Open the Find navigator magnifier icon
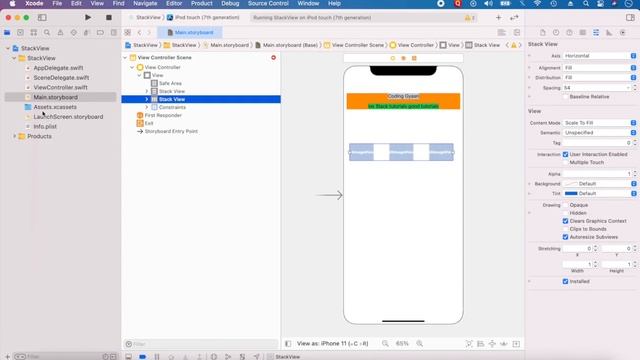The image size is (640, 360). pos(47,32)
